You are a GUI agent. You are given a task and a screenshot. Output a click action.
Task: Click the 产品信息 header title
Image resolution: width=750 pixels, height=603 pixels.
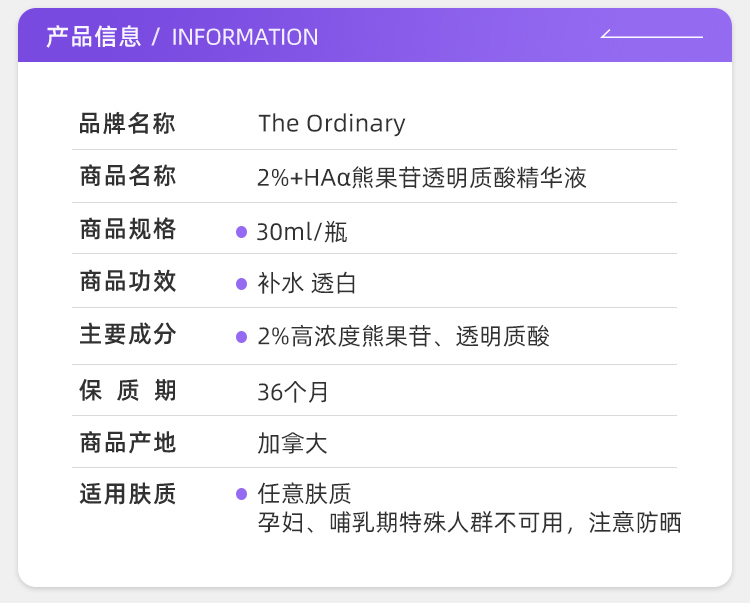[x=94, y=37]
